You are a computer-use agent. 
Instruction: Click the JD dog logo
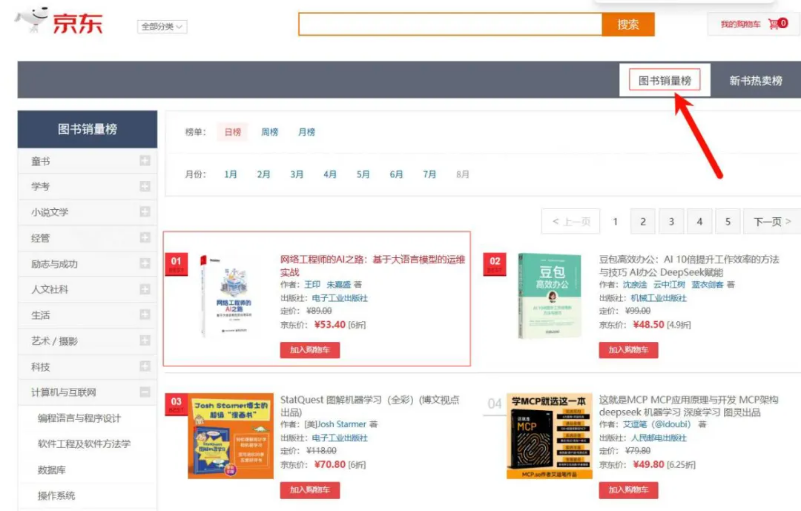pyautogui.click(x=32, y=20)
